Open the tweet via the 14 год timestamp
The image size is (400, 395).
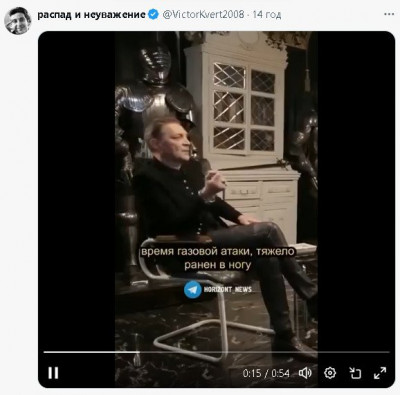[267, 15]
